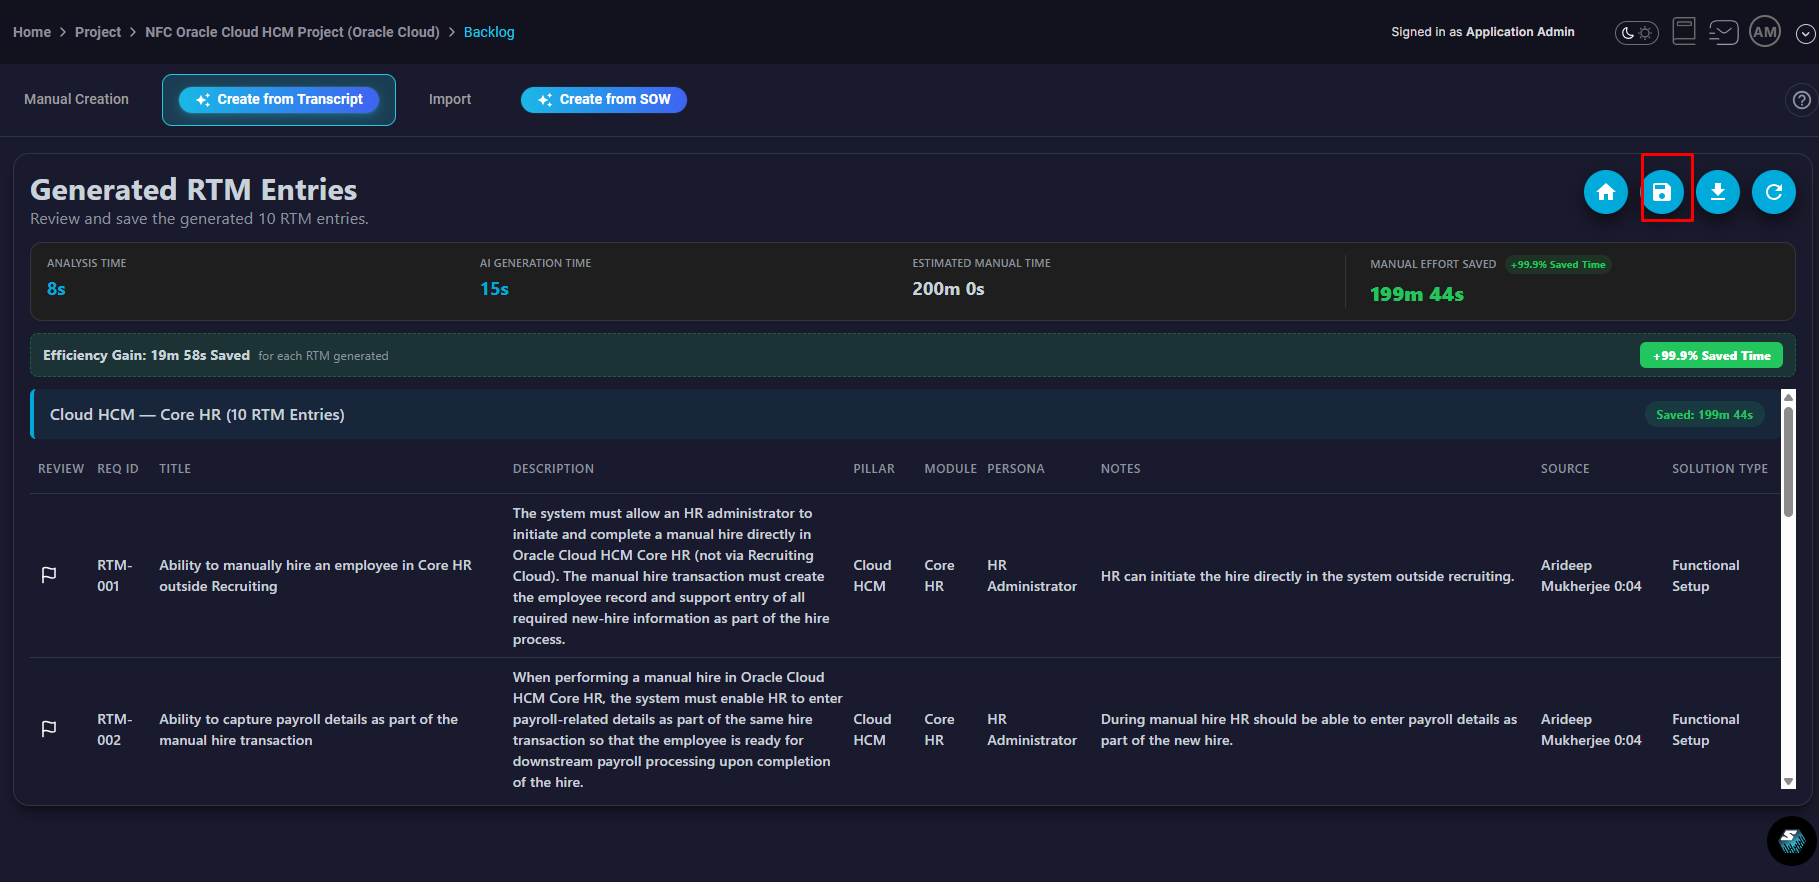This screenshot has width=1819, height=882.
Task: Flag RTM-002 for review
Action: (x=48, y=729)
